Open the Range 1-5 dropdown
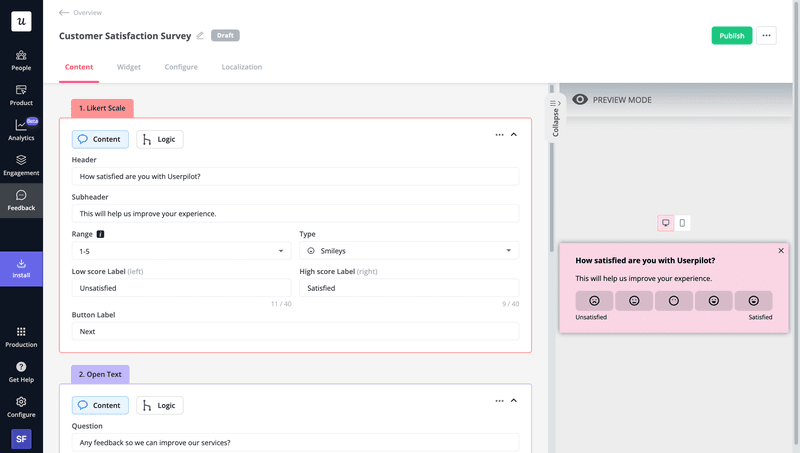The width and height of the screenshot is (800, 453). (x=181, y=251)
